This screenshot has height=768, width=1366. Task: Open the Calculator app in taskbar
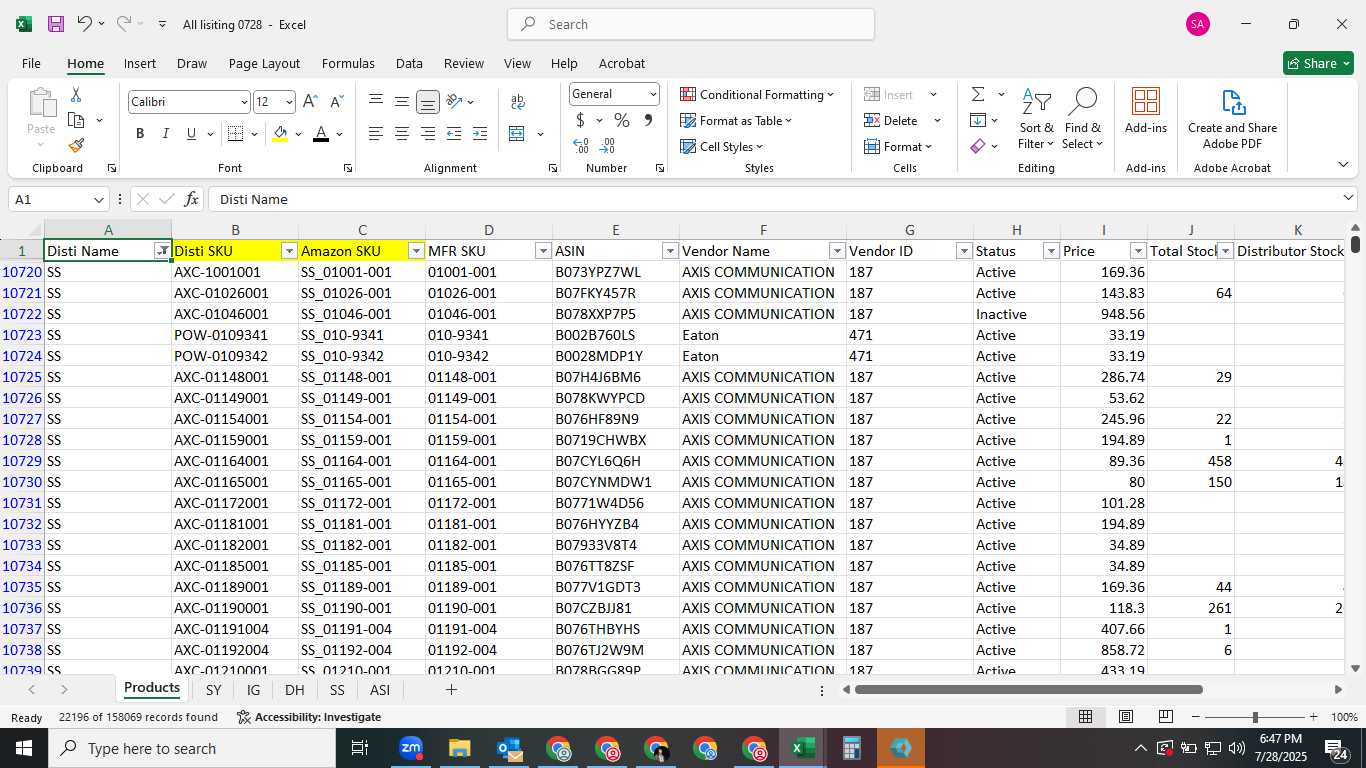point(852,748)
